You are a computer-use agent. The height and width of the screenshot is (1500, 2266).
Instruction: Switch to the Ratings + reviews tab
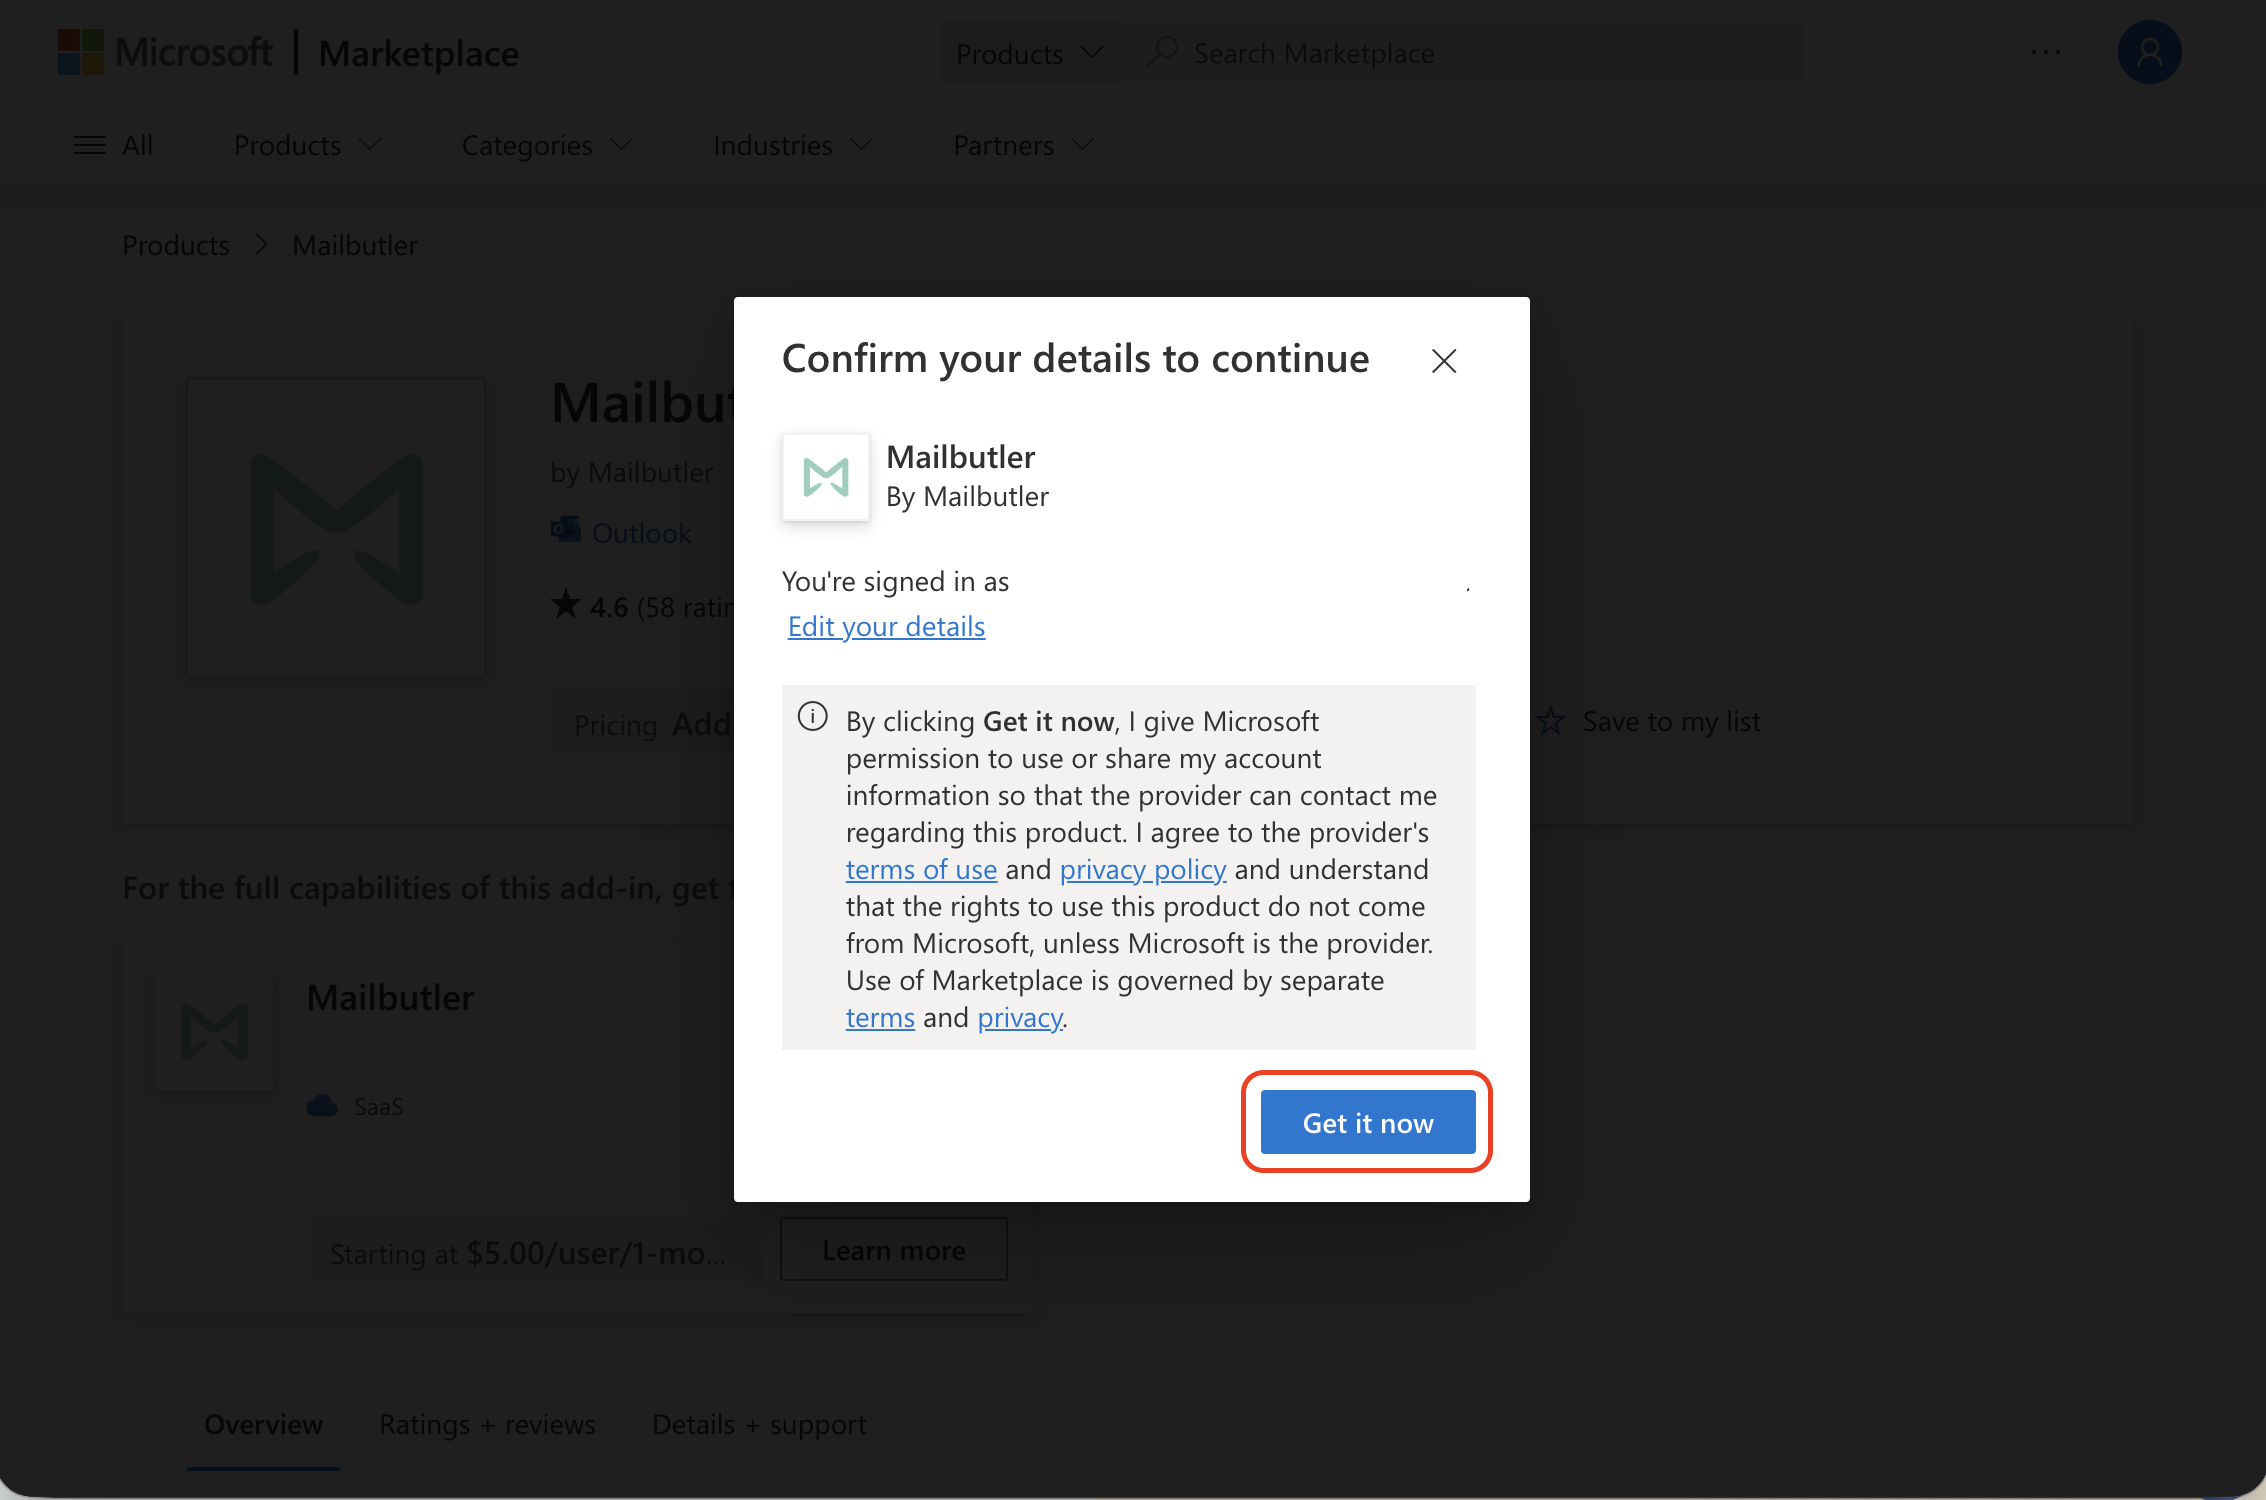pyautogui.click(x=487, y=1424)
